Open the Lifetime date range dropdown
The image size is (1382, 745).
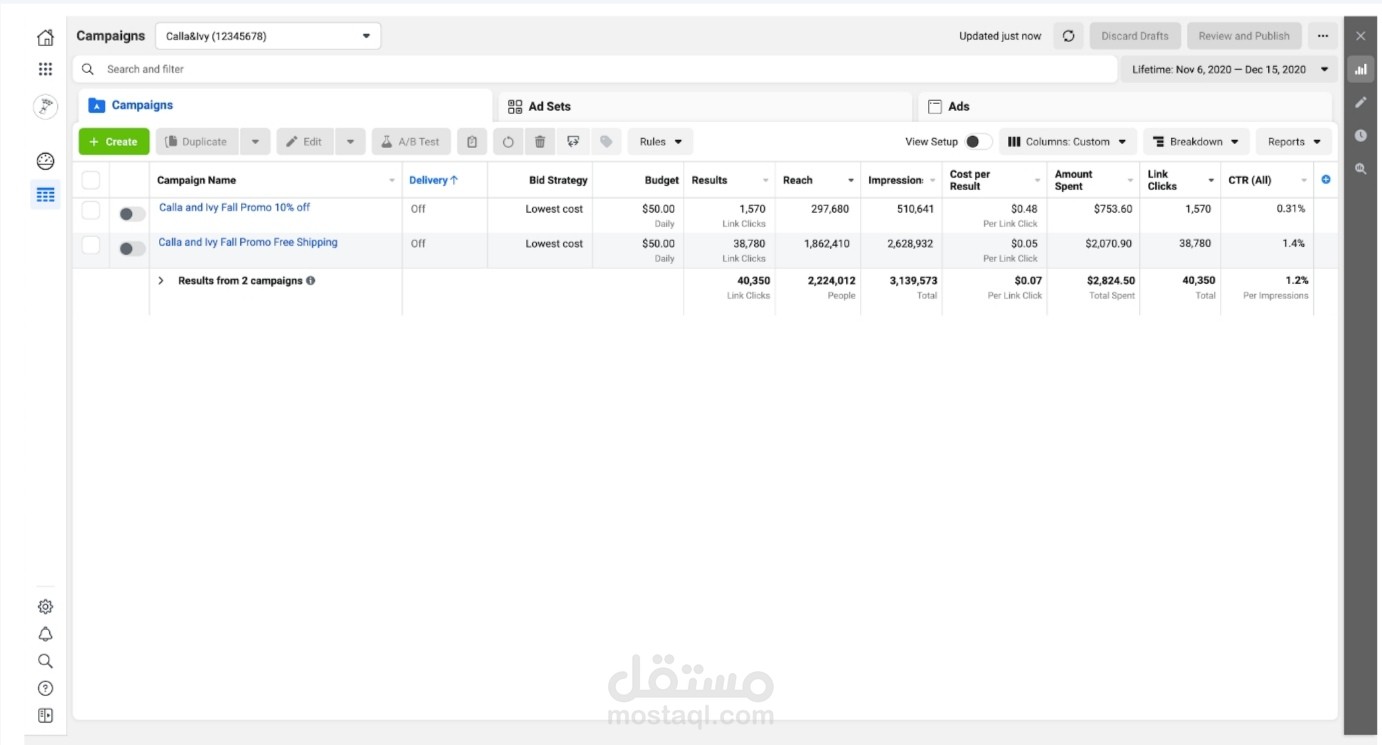1230,70
